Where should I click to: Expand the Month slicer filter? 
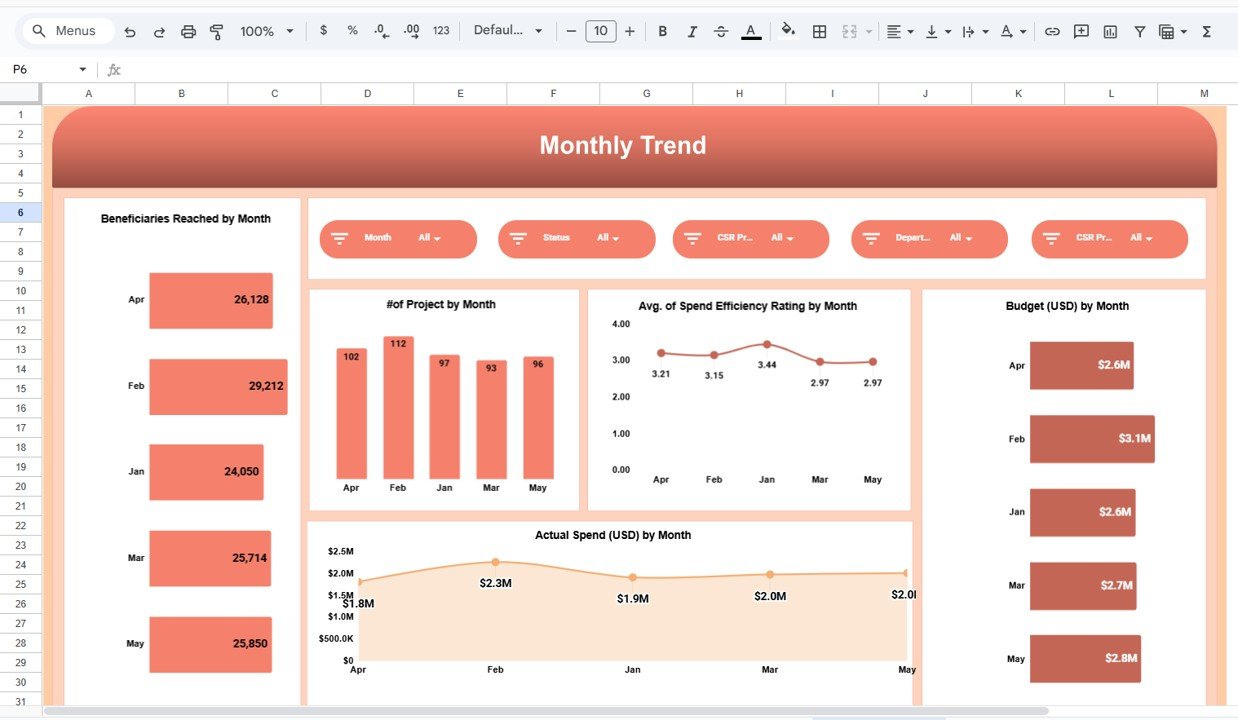pyautogui.click(x=430, y=238)
